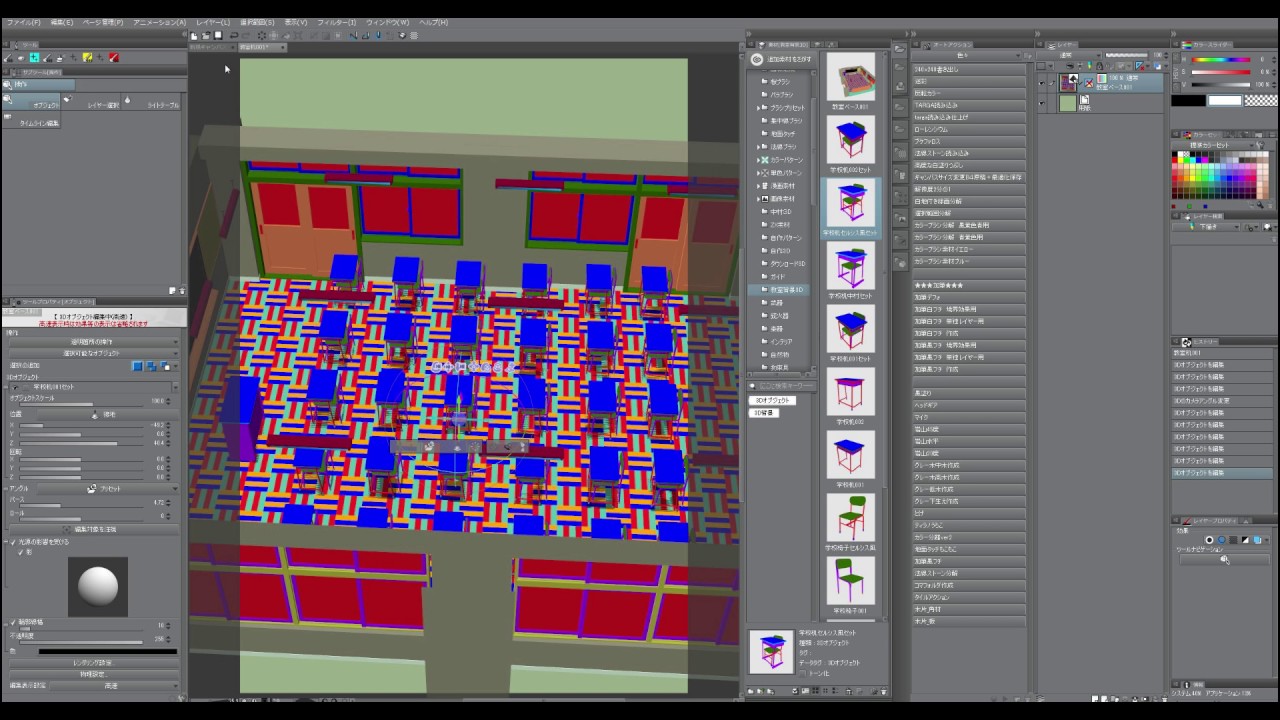
Task: Click the black main color swatch
Action: pos(1189,101)
